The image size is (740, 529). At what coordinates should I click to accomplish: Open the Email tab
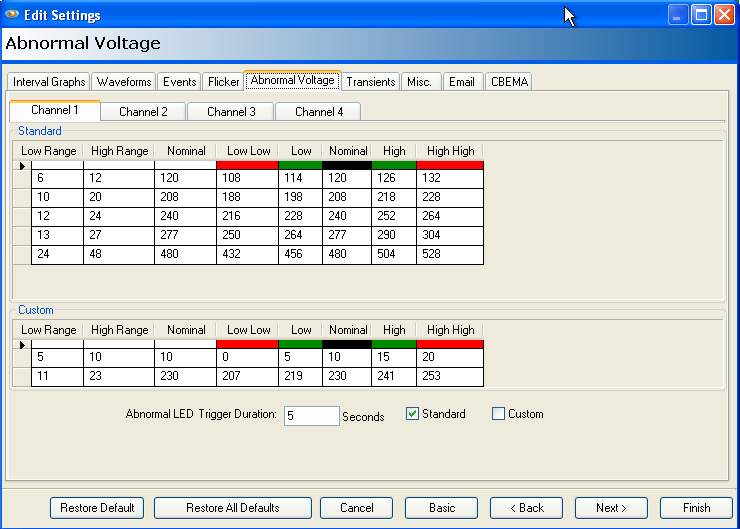[462, 82]
